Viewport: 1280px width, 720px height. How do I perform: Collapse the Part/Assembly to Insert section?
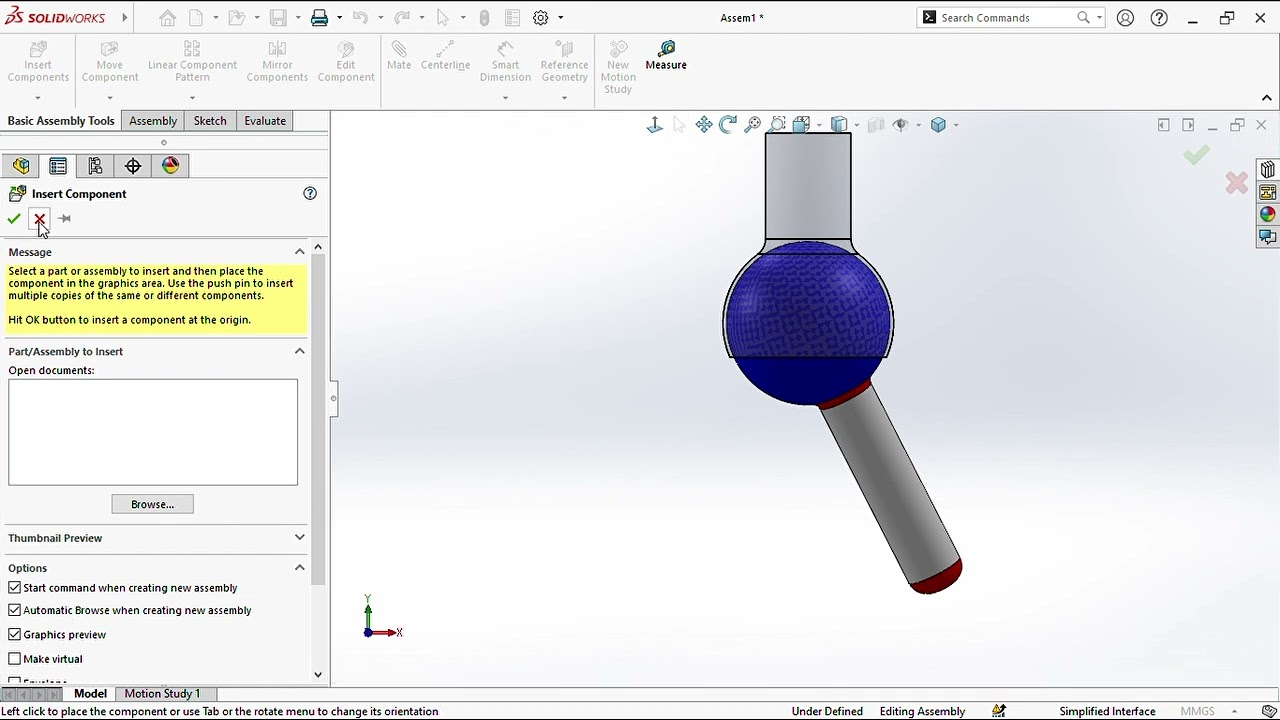[299, 351]
